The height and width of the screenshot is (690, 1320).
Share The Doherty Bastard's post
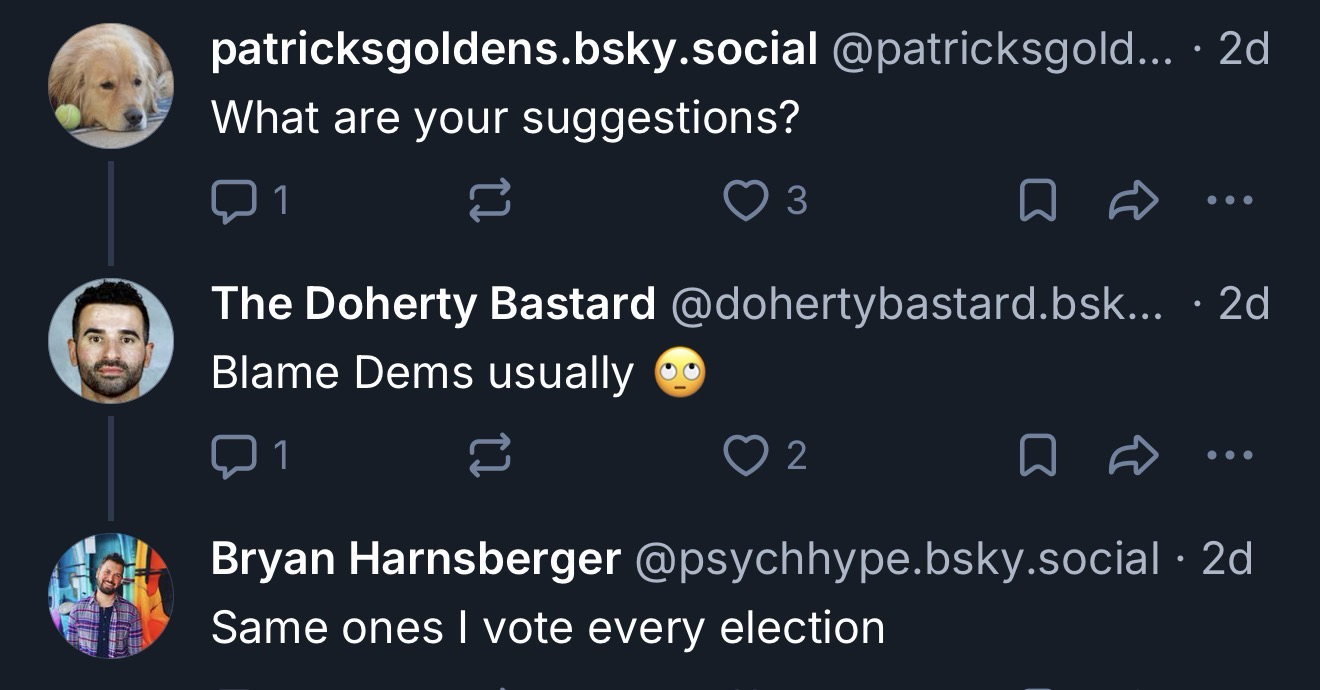pyautogui.click(x=1133, y=456)
